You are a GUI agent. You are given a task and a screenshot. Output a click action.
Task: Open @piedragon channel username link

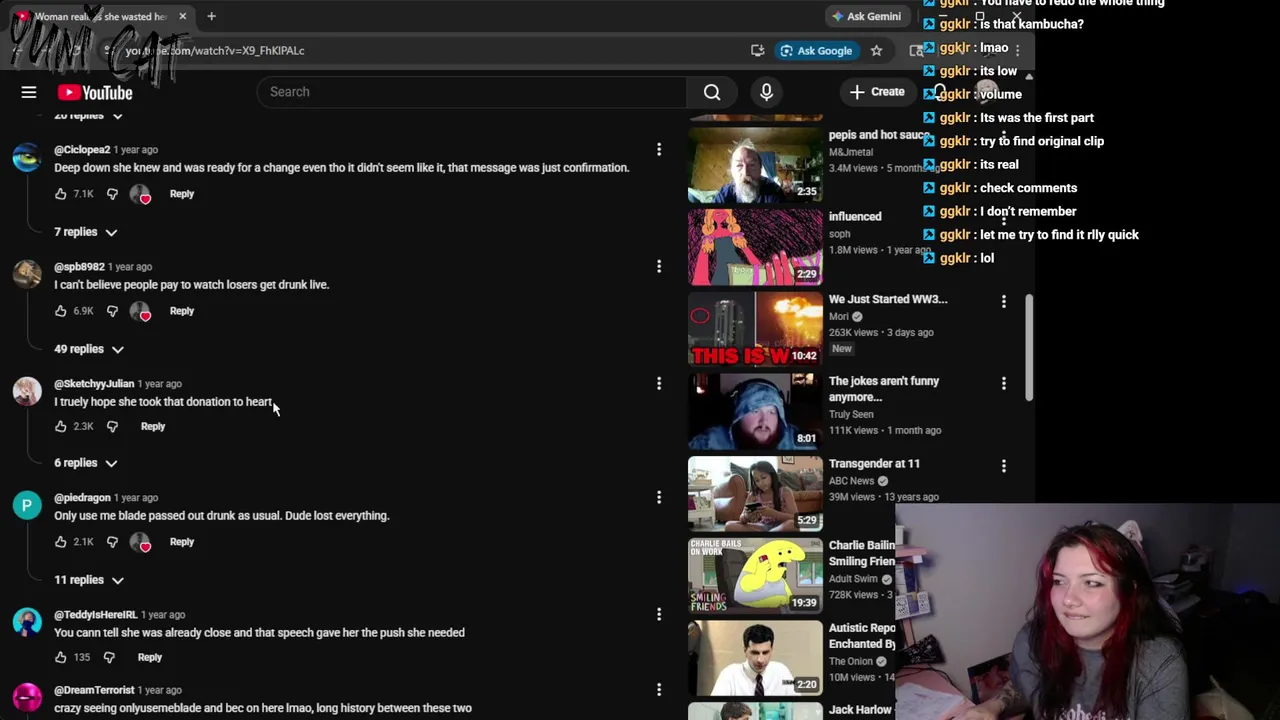click(82, 498)
